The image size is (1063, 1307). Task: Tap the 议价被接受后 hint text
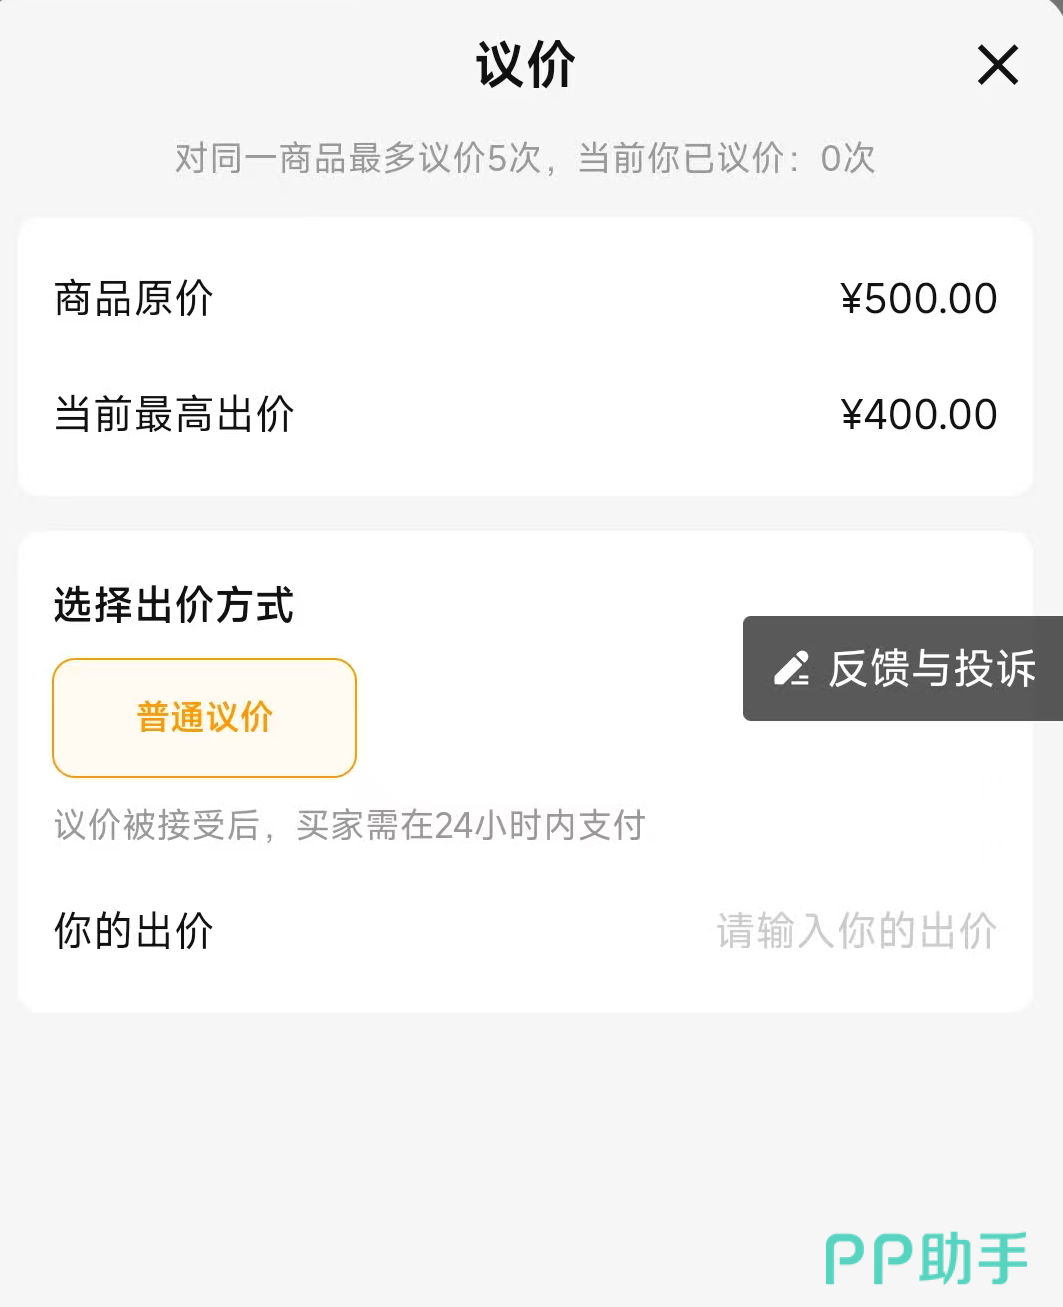tap(156, 825)
